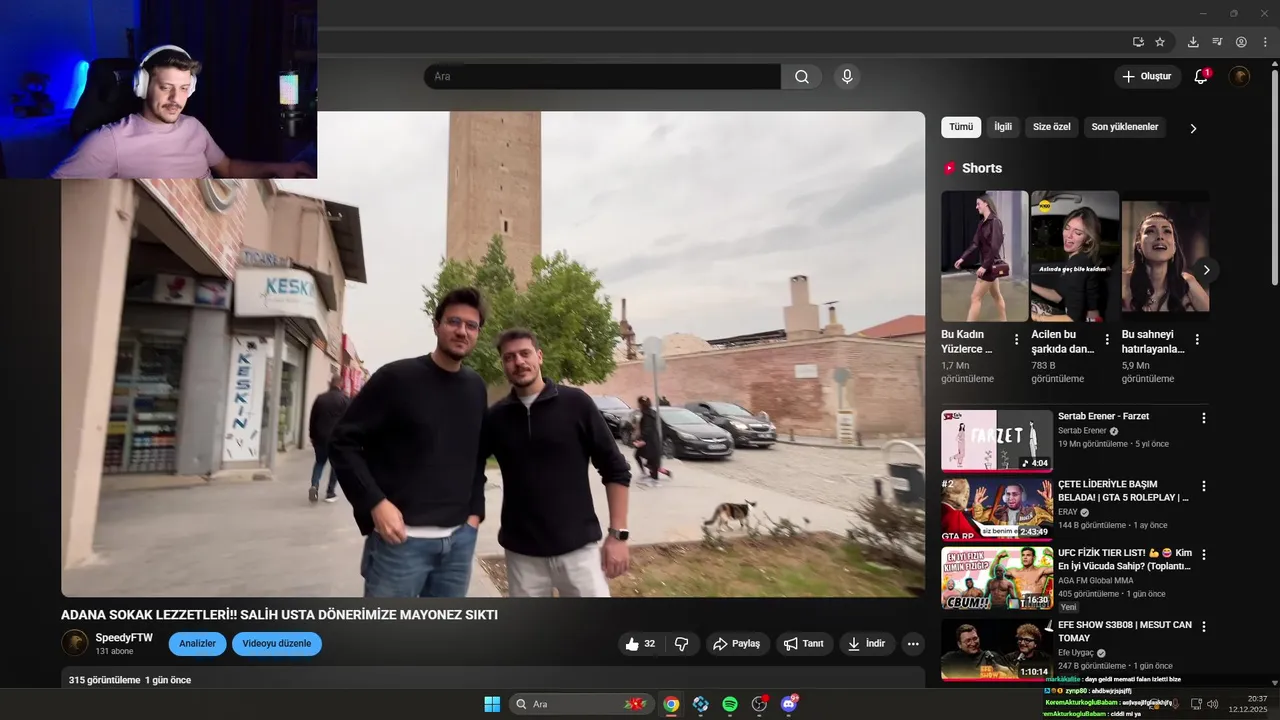
Task: Open the SpeedyFTW channel name link
Action: click(x=124, y=638)
